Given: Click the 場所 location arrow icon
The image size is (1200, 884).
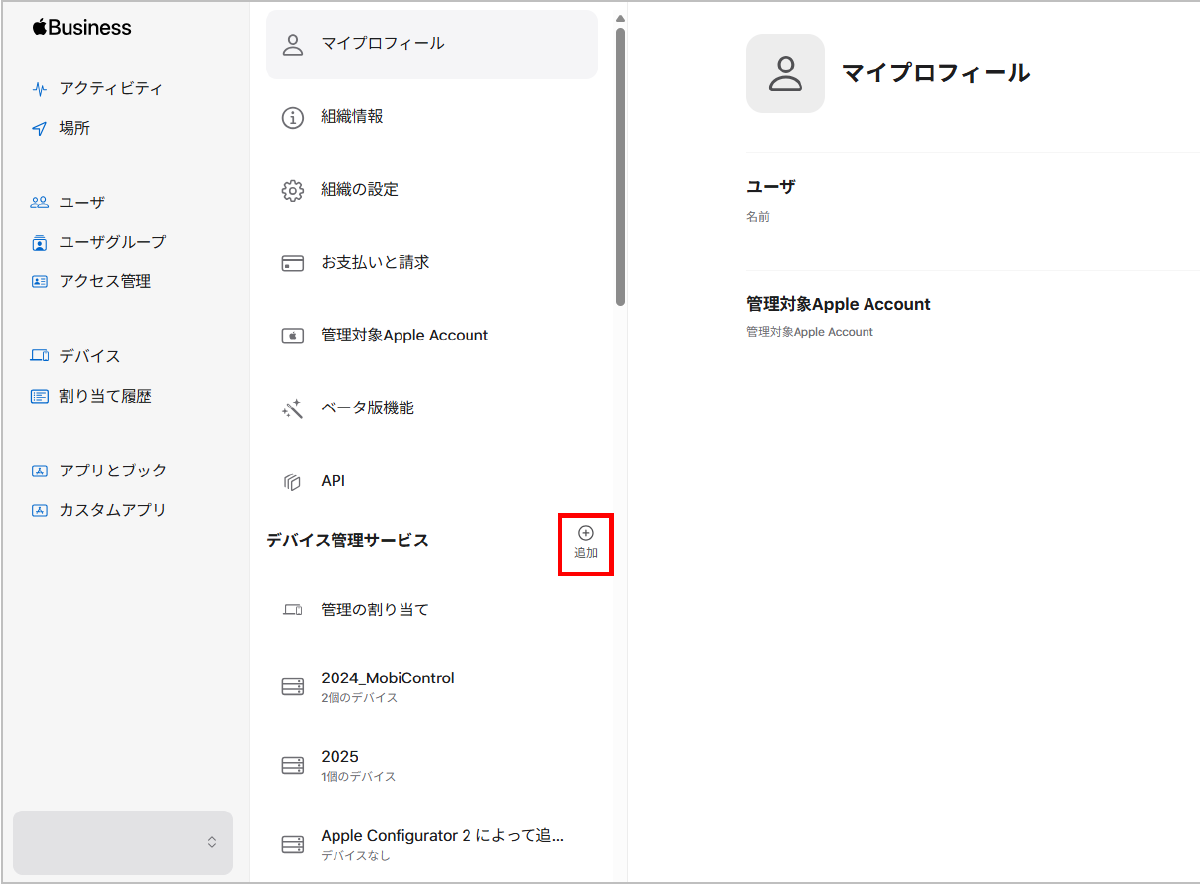Looking at the screenshot, I should pyautogui.click(x=40, y=128).
